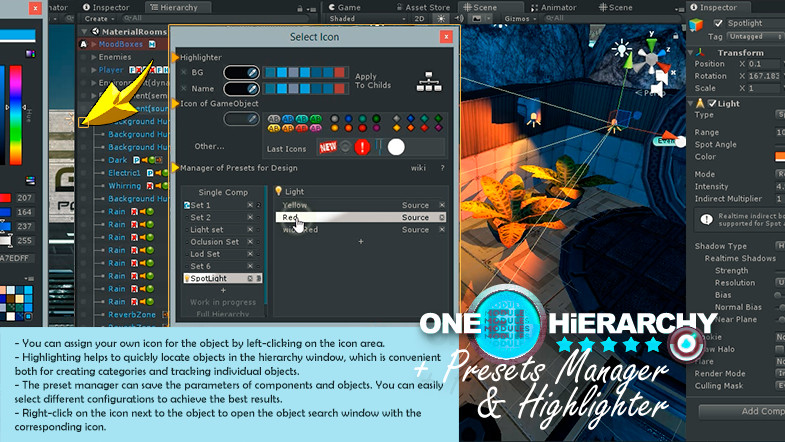Switch to the Game tab
785x442 pixels.
[344, 8]
